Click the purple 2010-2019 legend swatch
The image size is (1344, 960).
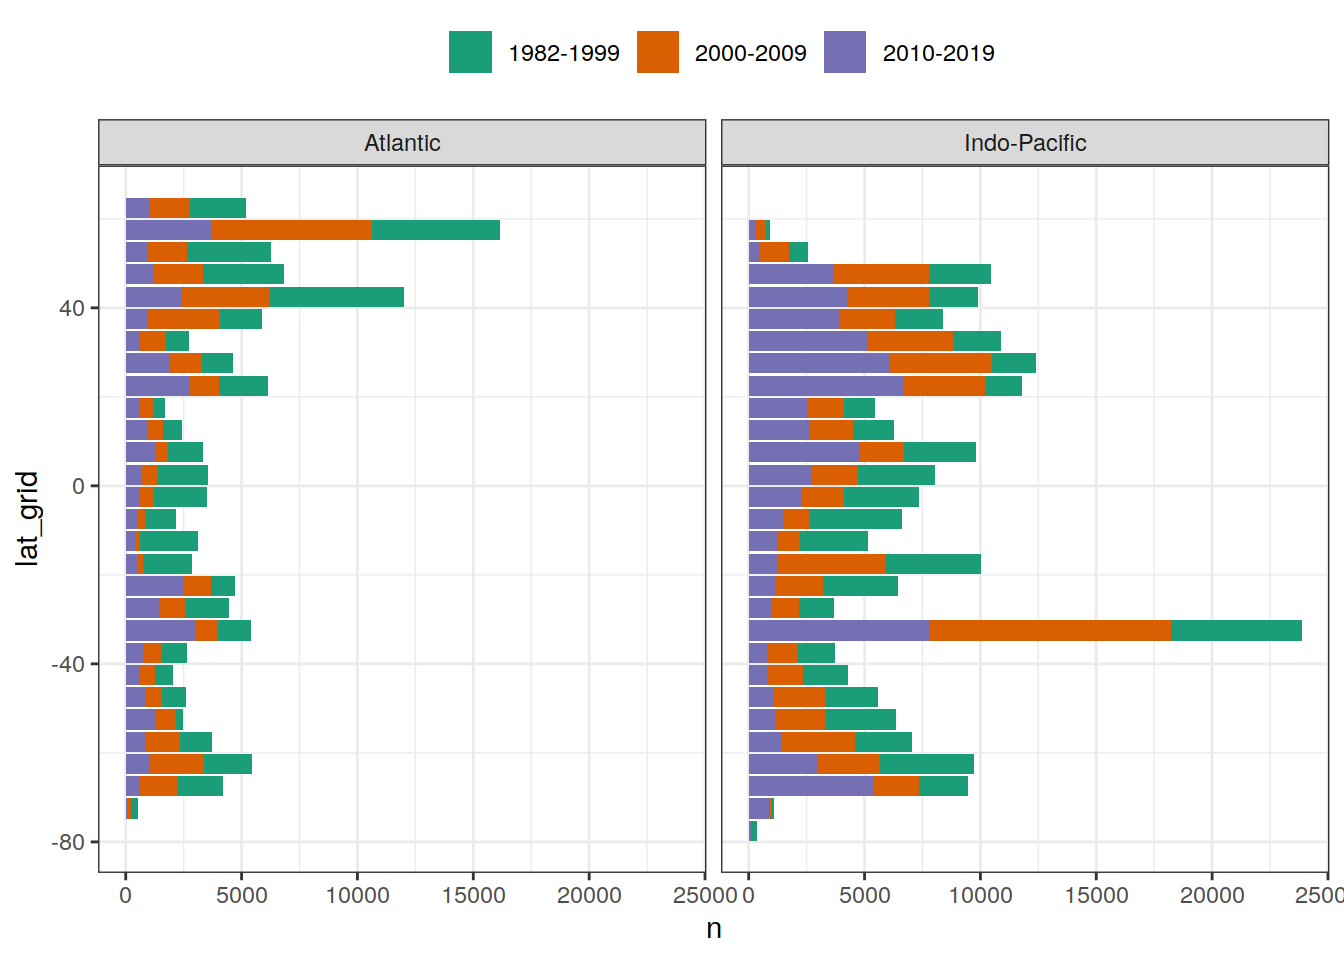[844, 52]
